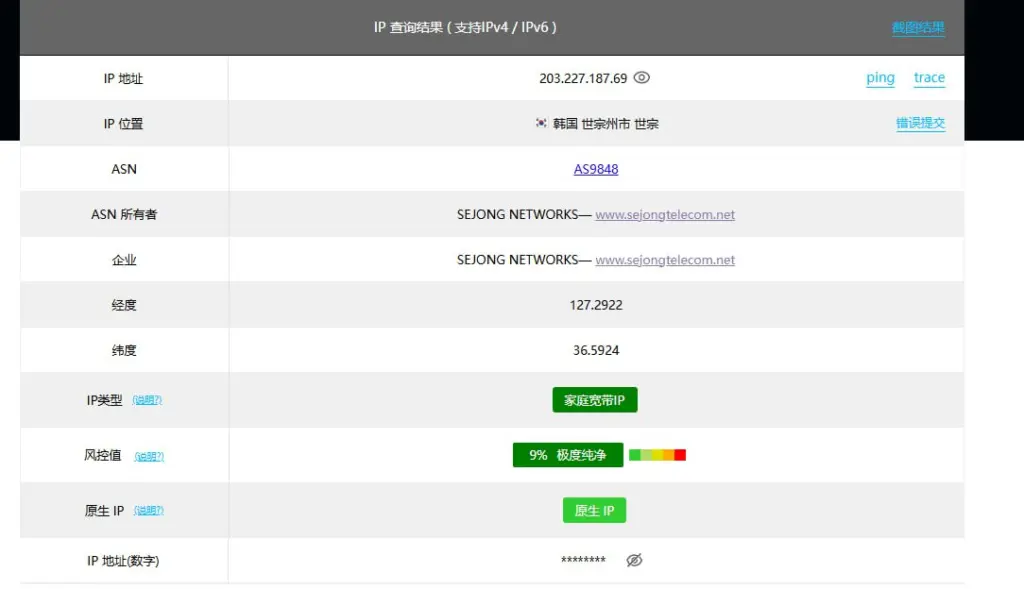Click the green 原生 IP badge
The height and width of the screenshot is (589, 1024).
[594, 511]
